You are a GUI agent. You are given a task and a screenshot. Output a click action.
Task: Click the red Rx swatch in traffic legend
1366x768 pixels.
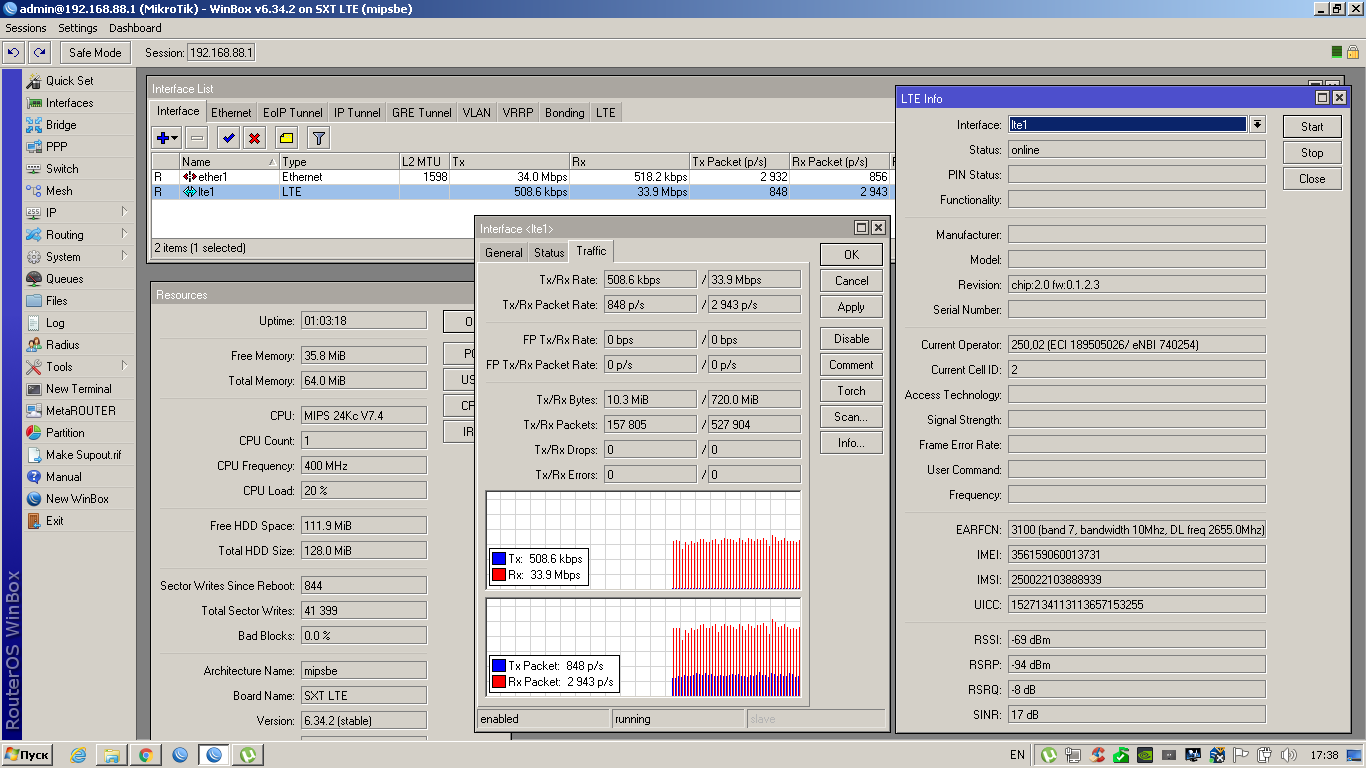pyautogui.click(x=498, y=575)
